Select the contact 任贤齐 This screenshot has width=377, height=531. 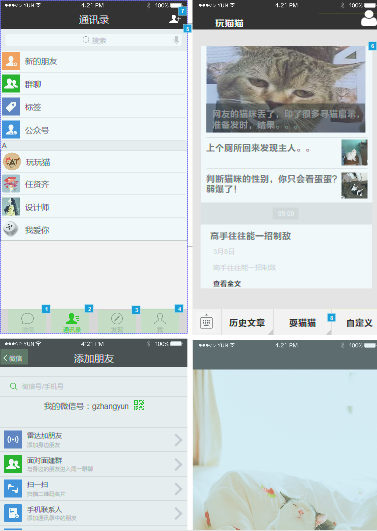point(94,184)
